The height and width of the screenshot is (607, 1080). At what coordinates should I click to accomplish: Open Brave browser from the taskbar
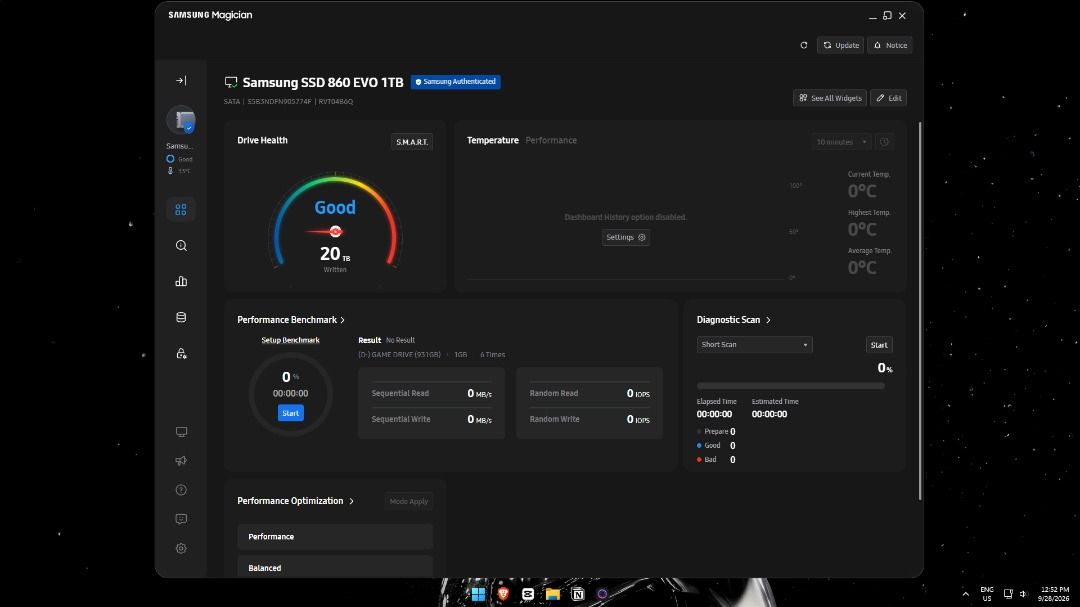[503, 594]
